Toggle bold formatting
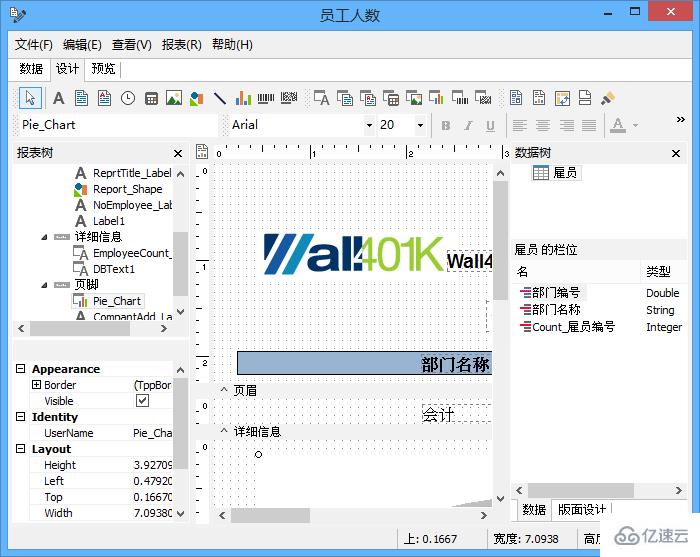The width and height of the screenshot is (700, 557). point(445,125)
